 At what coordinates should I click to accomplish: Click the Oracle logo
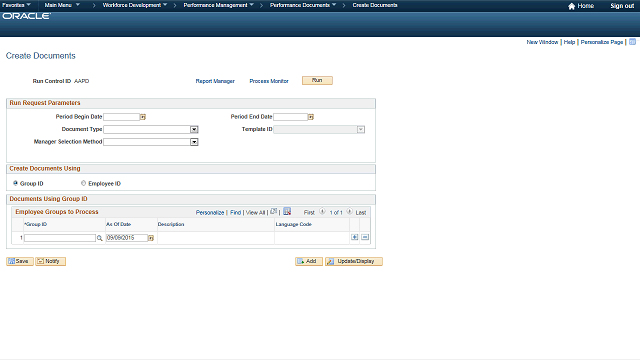tap(27, 16)
